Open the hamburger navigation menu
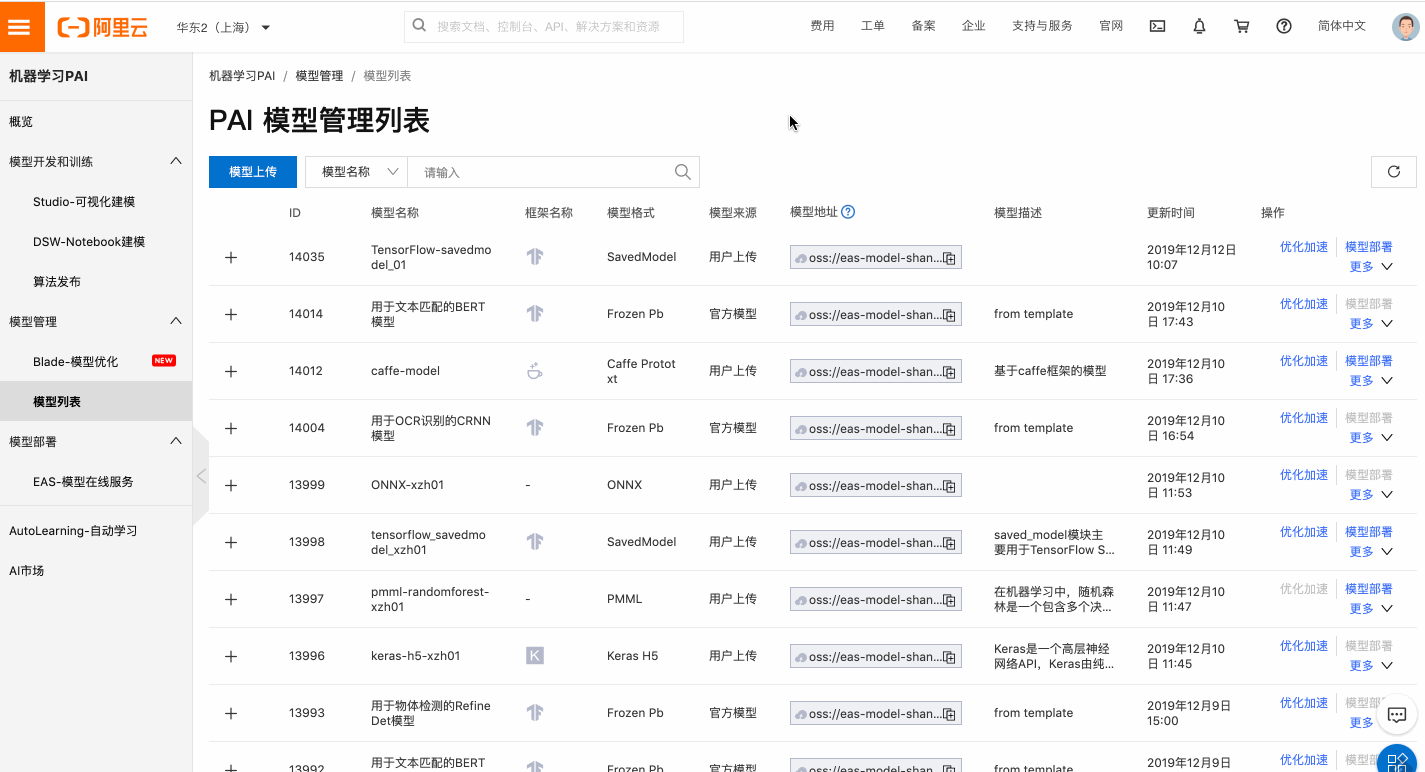This screenshot has height=772, width=1425. coord(22,25)
